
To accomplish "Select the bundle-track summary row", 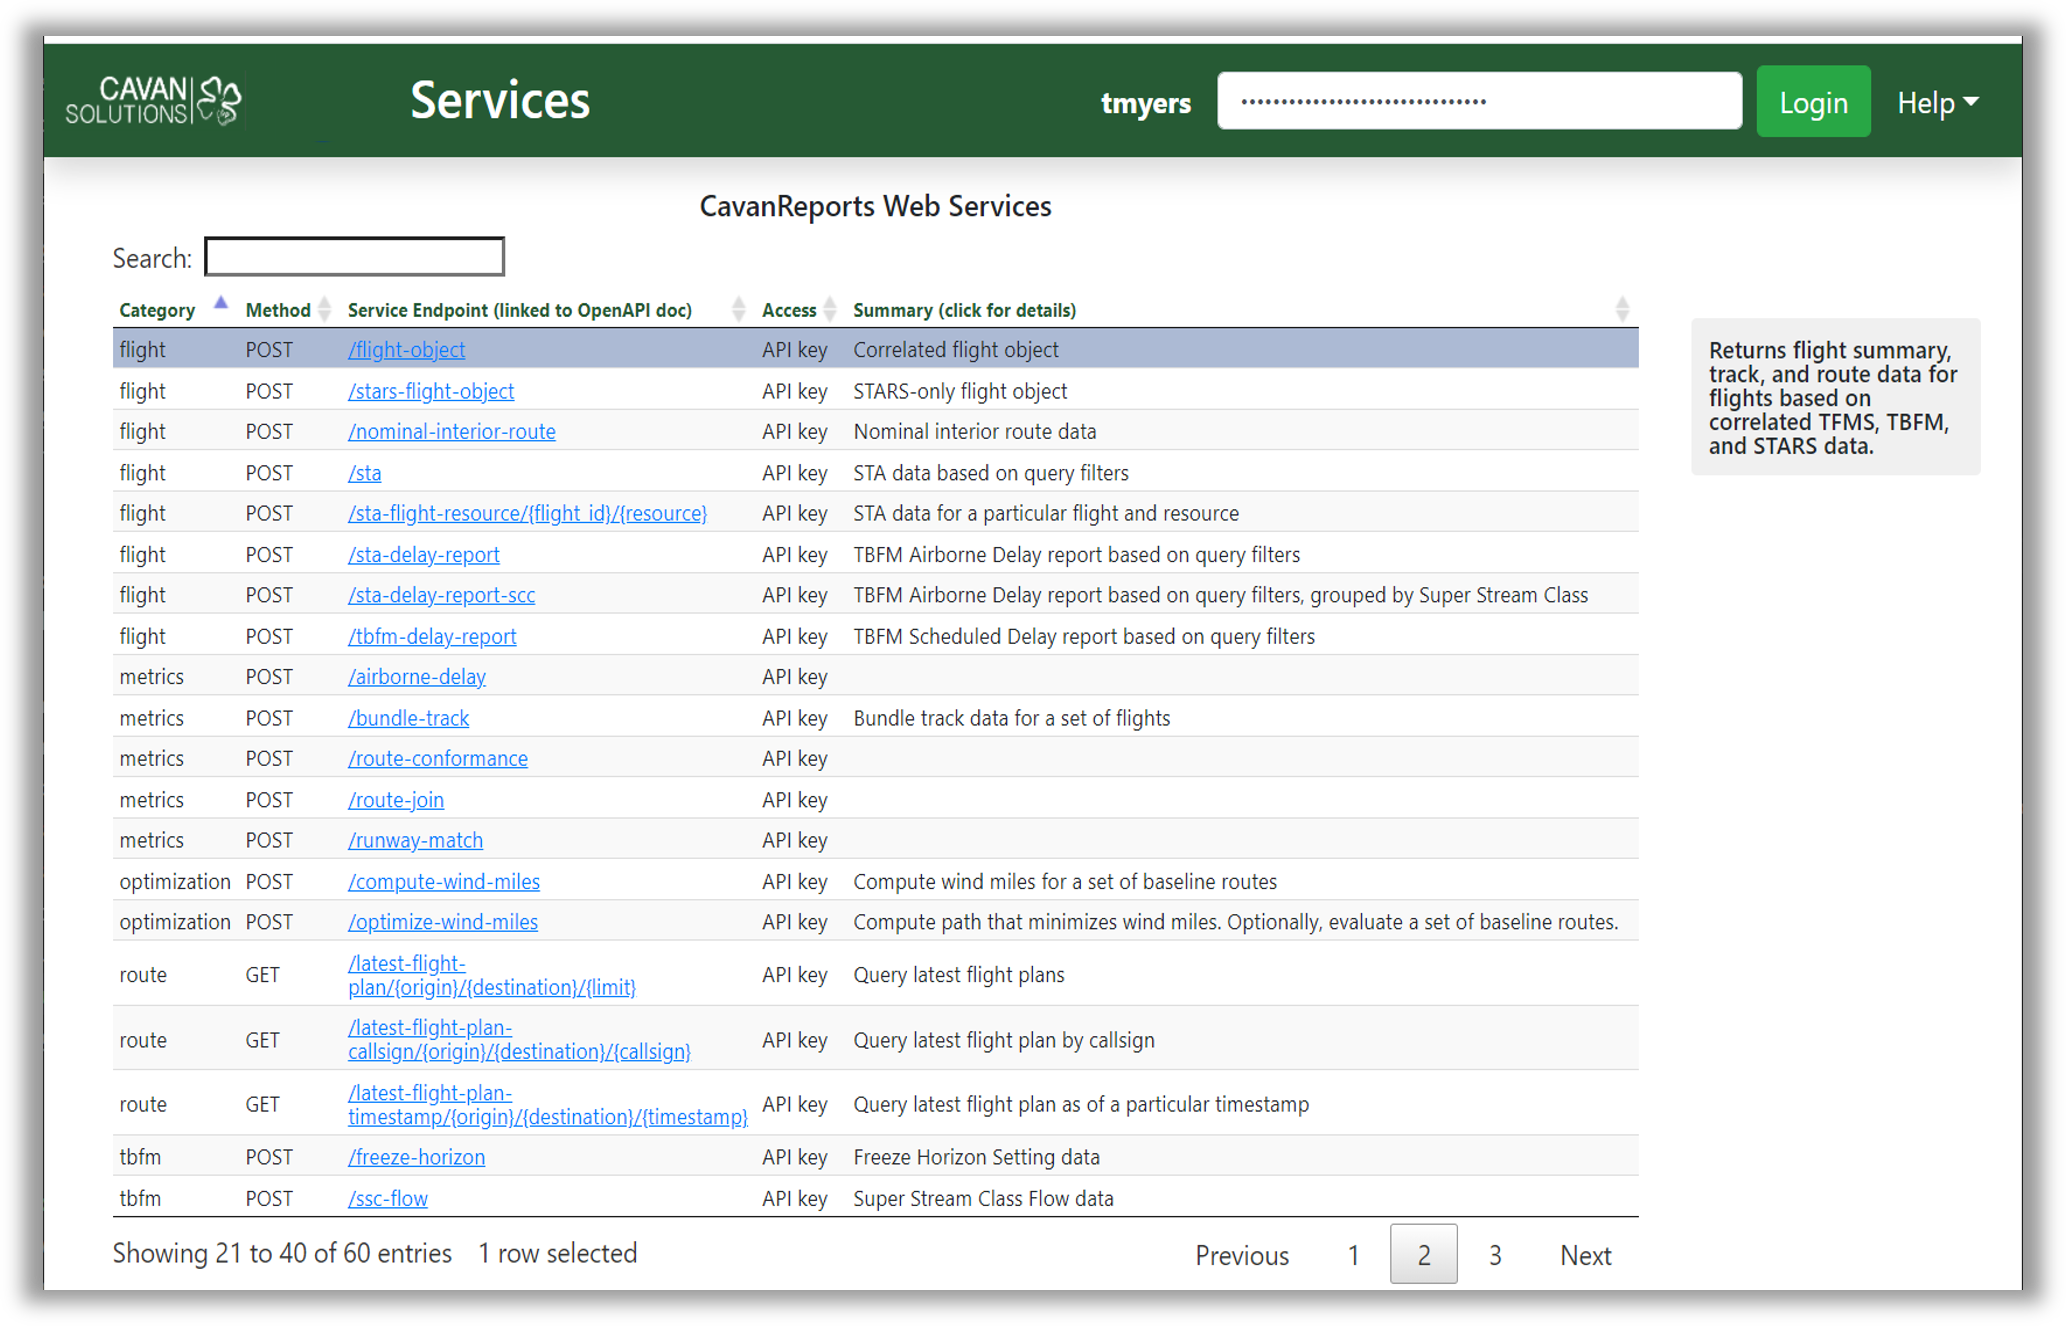I will tap(1011, 718).
